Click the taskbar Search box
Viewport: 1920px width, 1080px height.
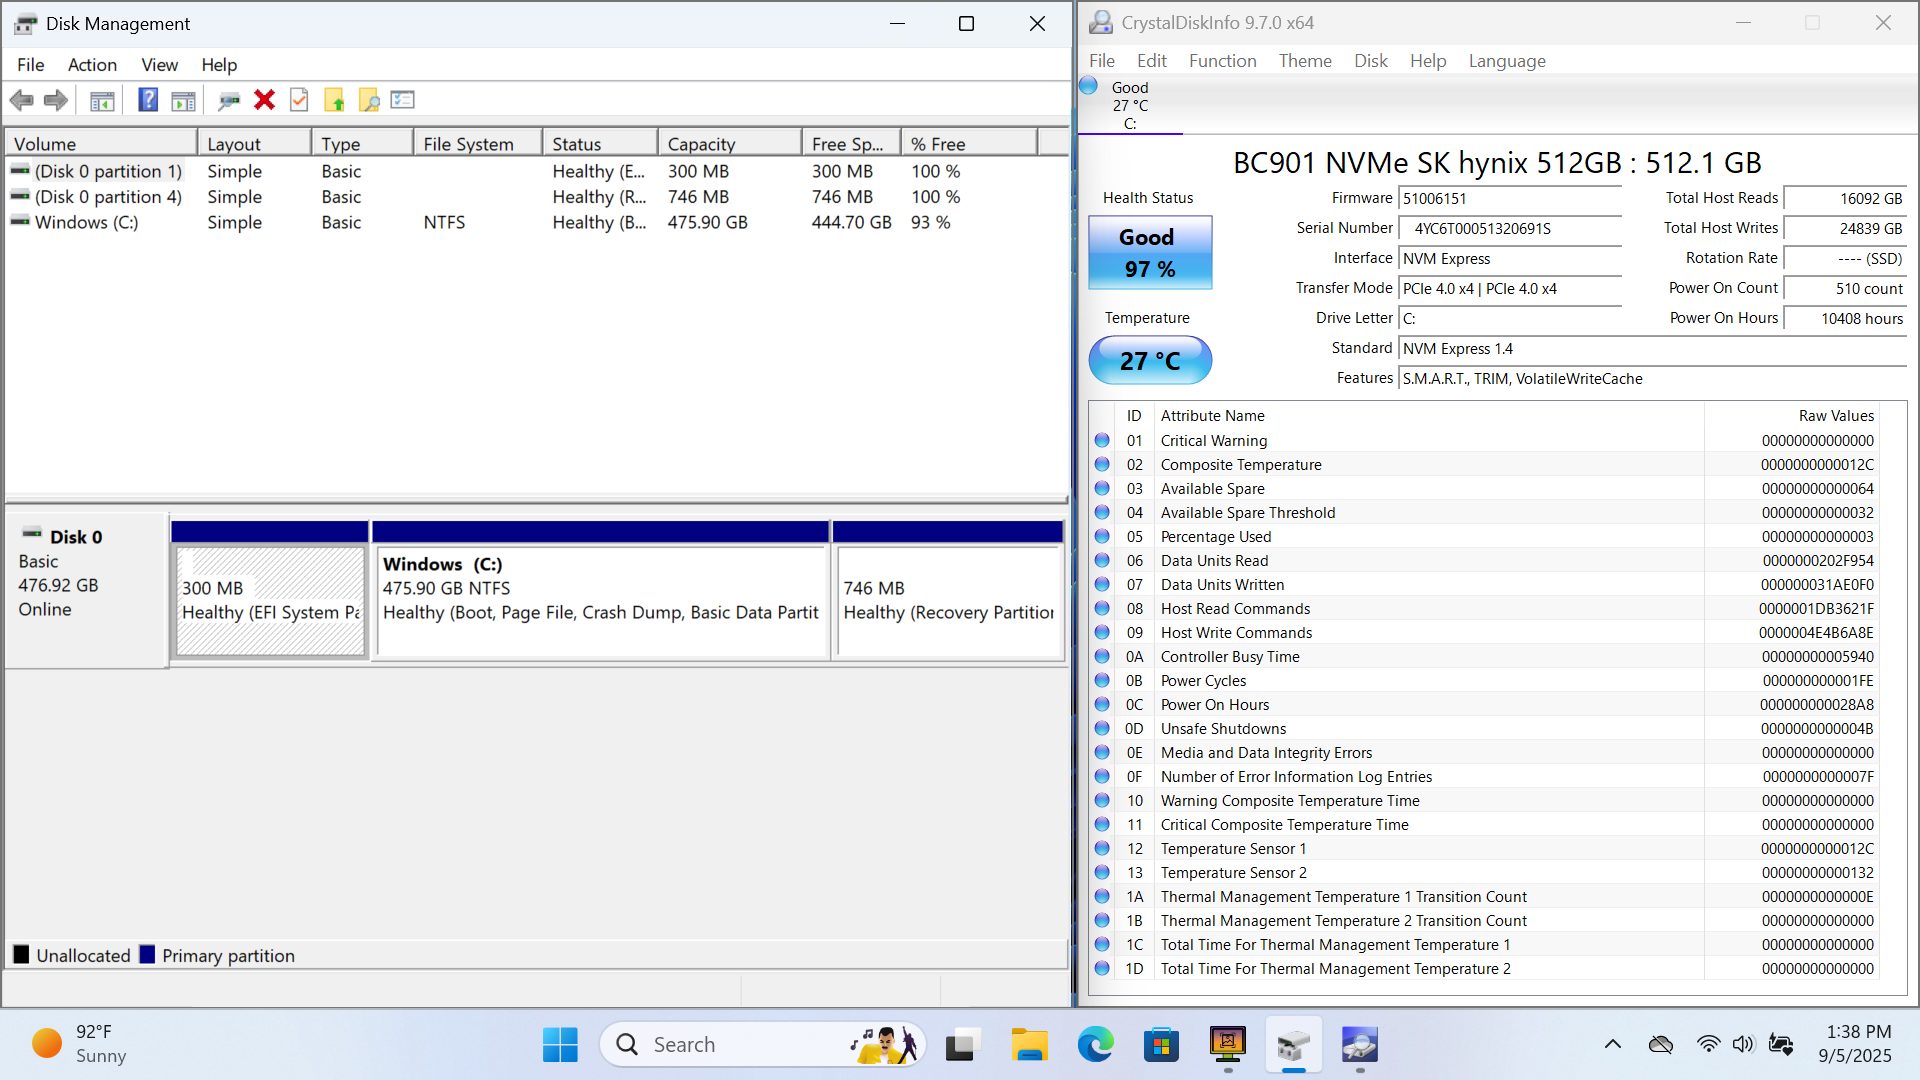pyautogui.click(x=762, y=1045)
